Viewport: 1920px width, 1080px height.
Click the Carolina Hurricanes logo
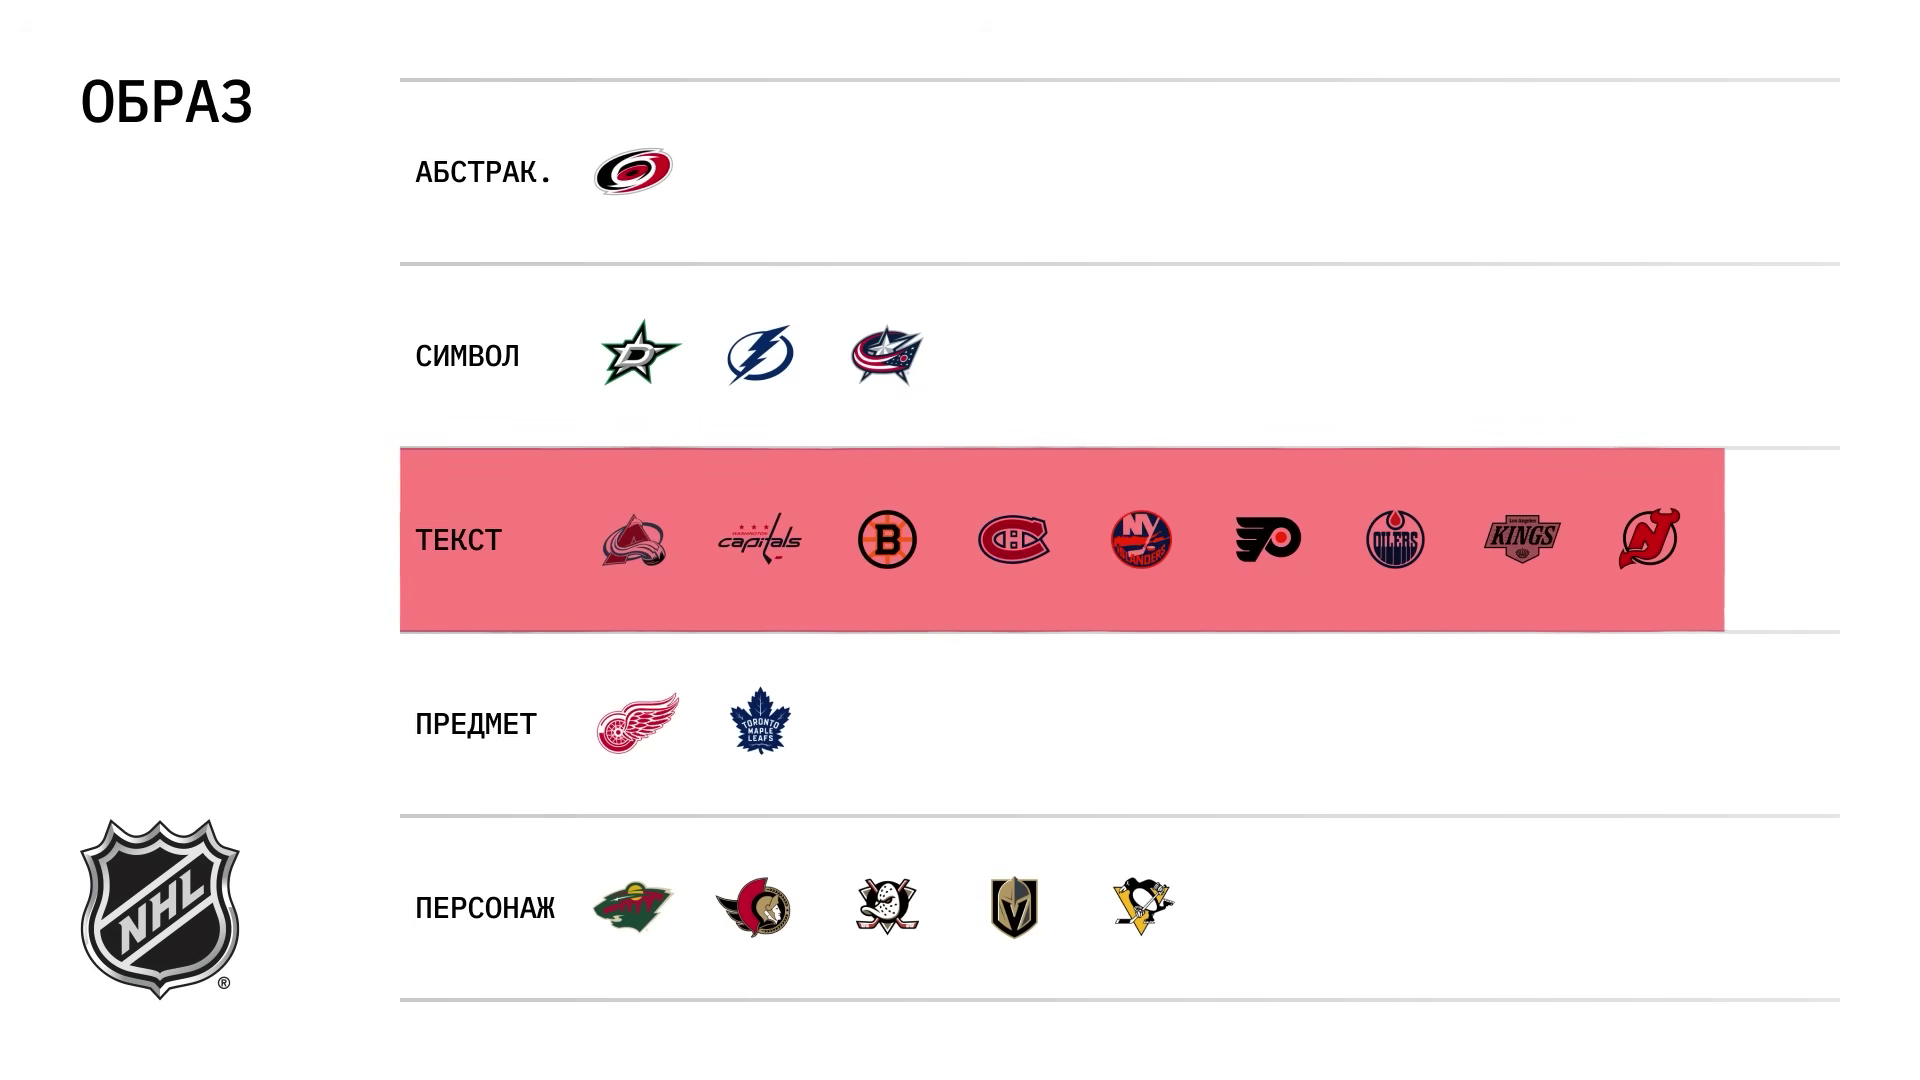633,171
